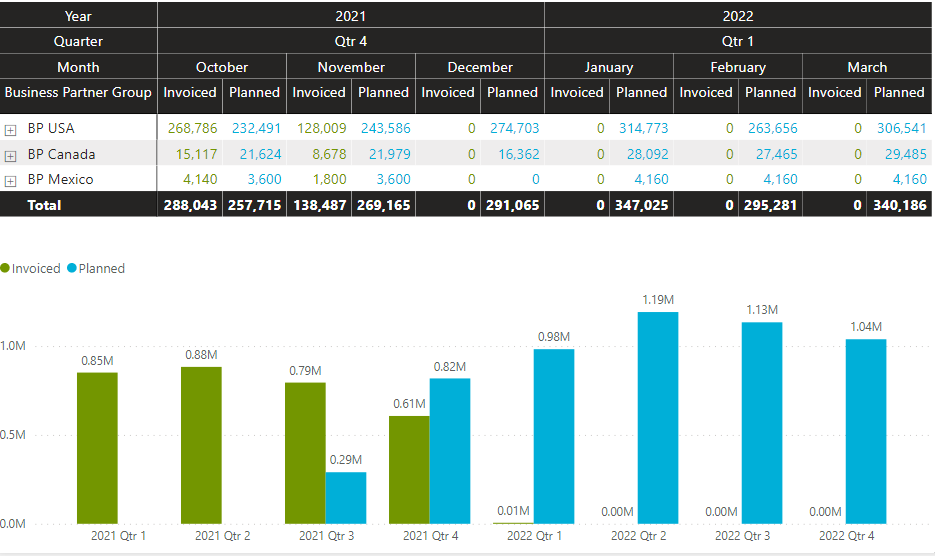Click 2021 Qtr 3 planned bar

click(x=346, y=498)
